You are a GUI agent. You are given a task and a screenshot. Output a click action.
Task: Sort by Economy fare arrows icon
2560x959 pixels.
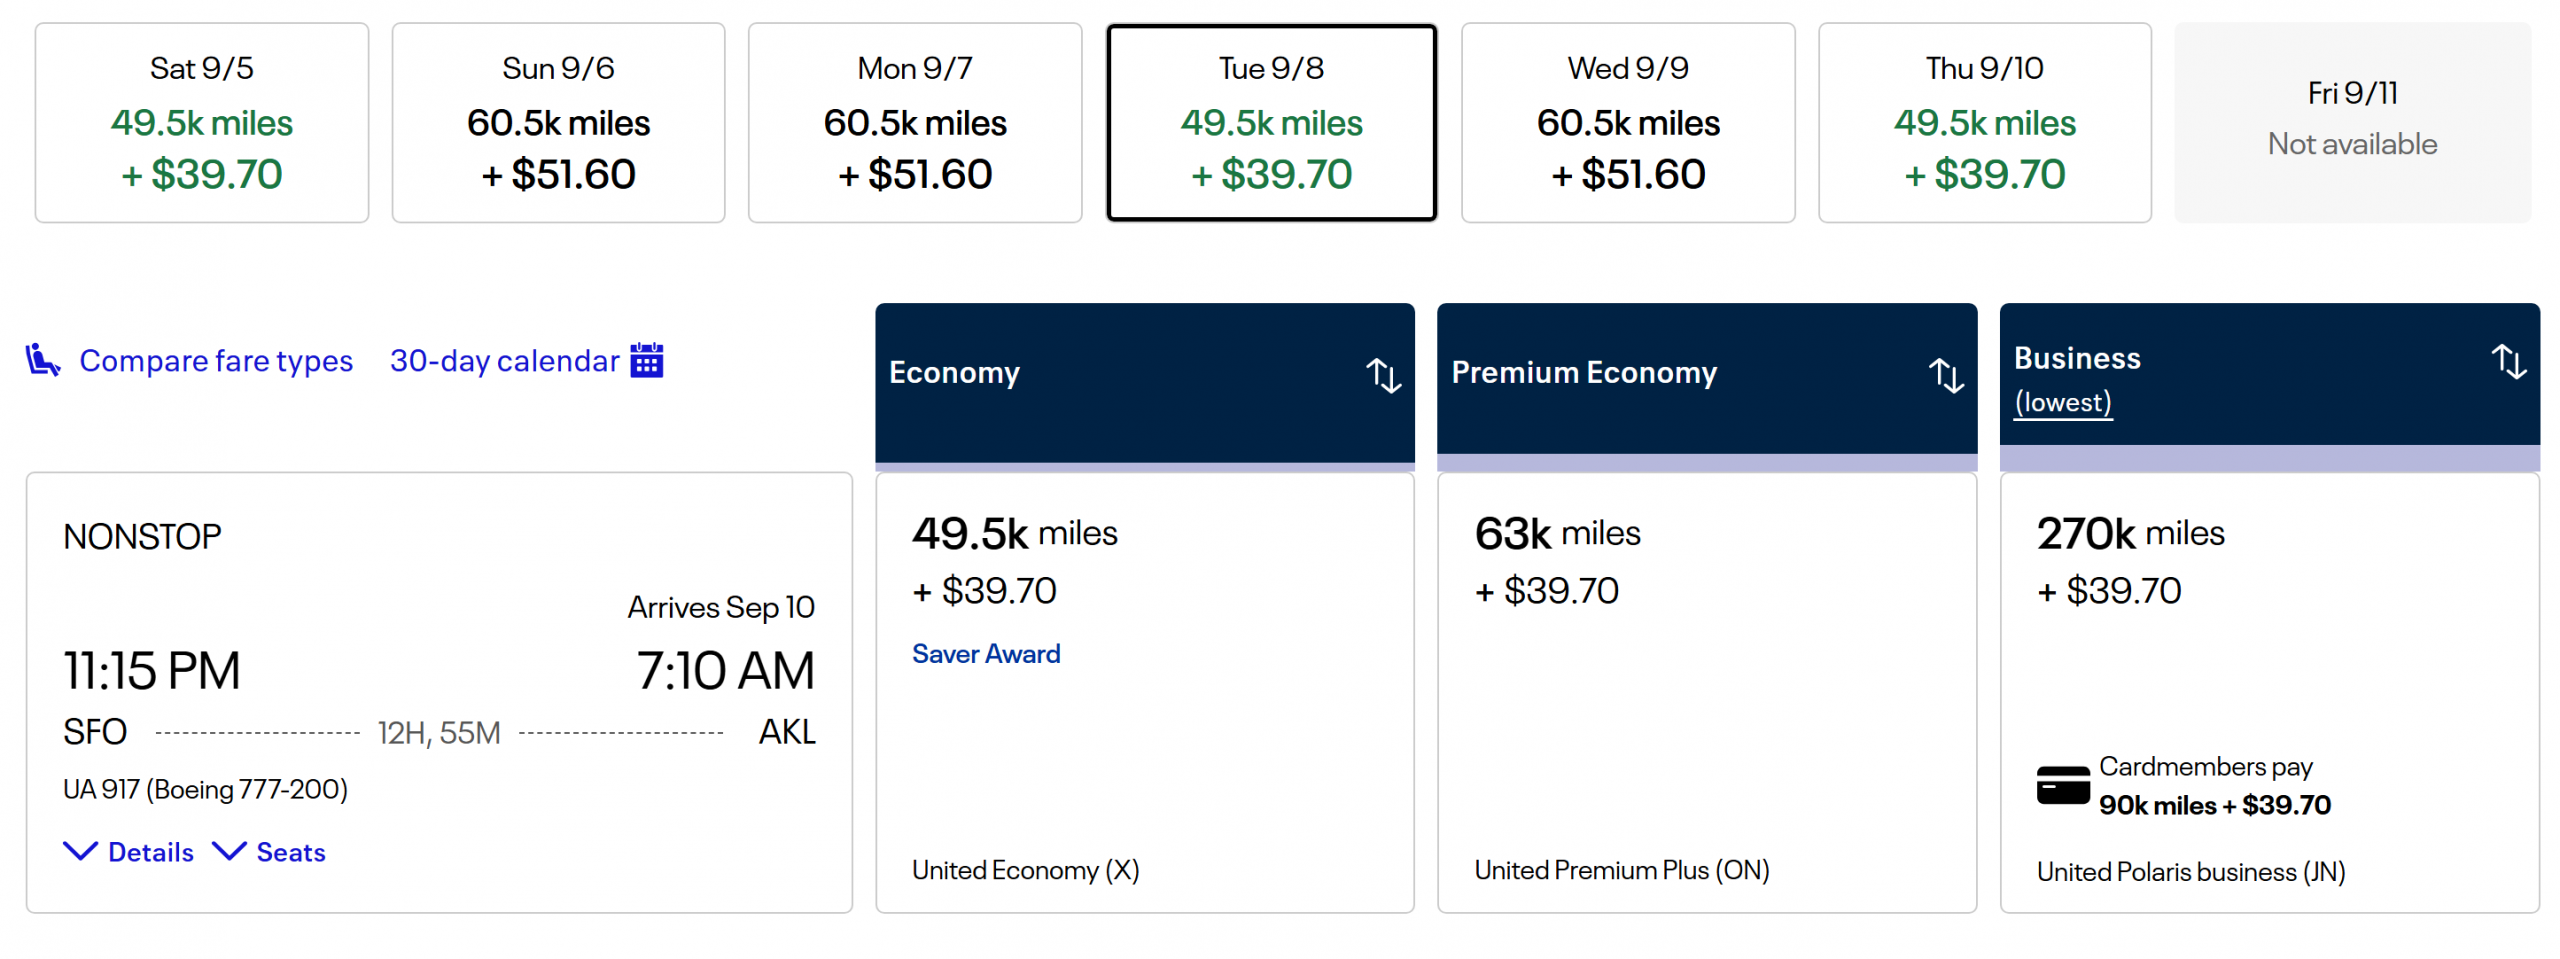click(x=1383, y=375)
